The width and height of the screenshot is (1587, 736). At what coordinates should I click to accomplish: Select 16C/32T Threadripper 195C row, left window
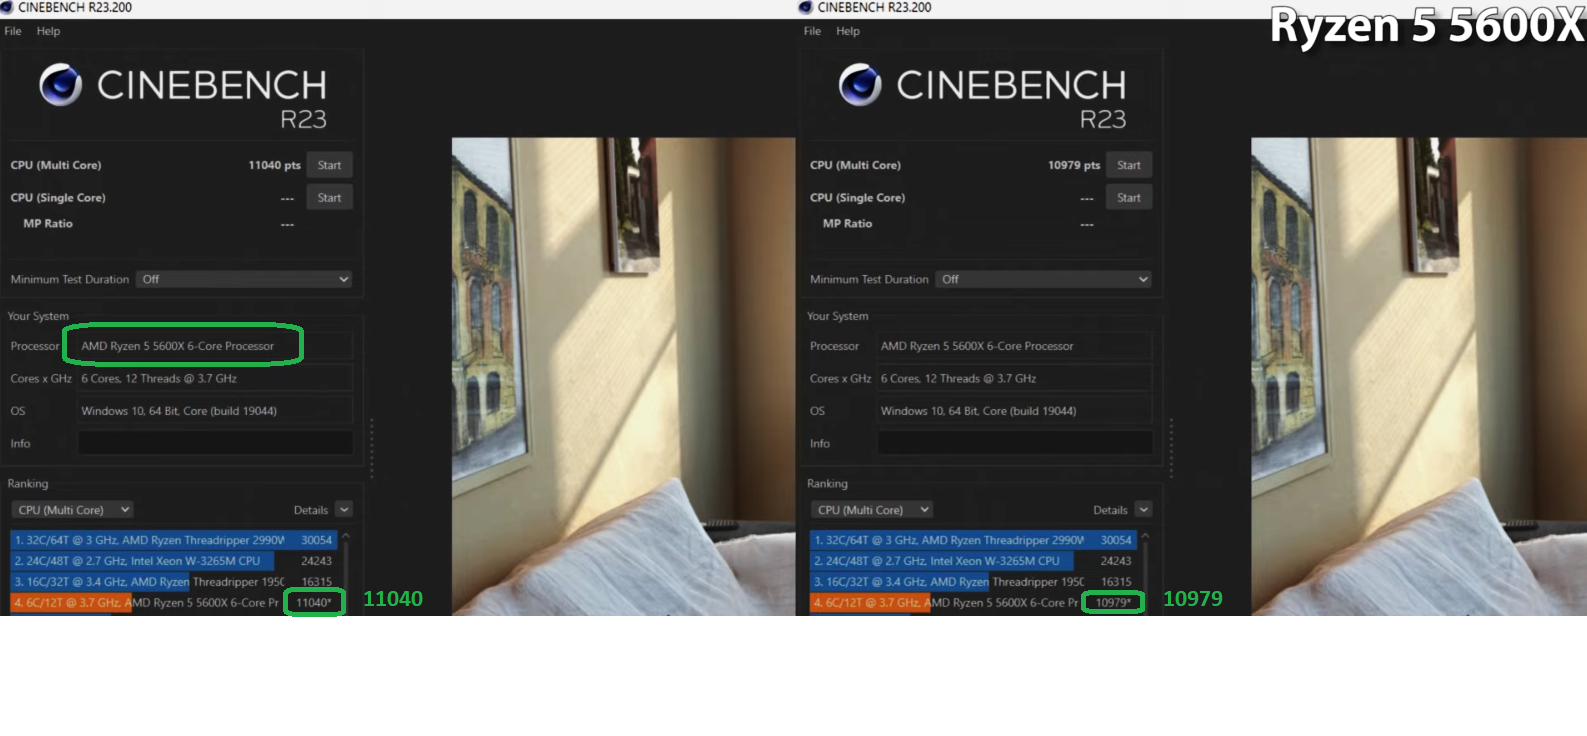(x=173, y=582)
